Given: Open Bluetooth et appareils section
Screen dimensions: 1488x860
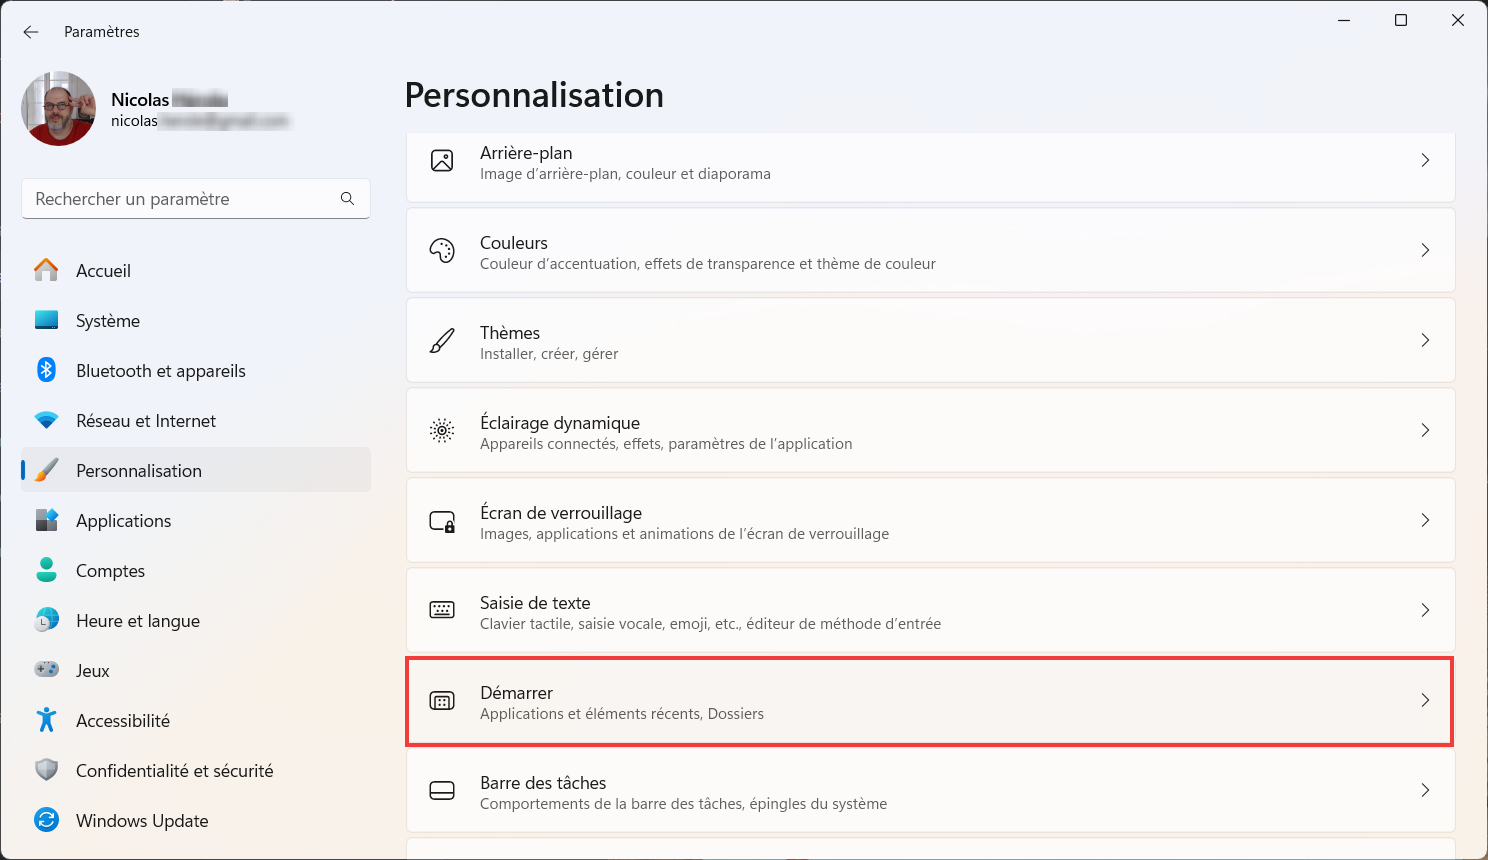Looking at the screenshot, I should (x=196, y=370).
